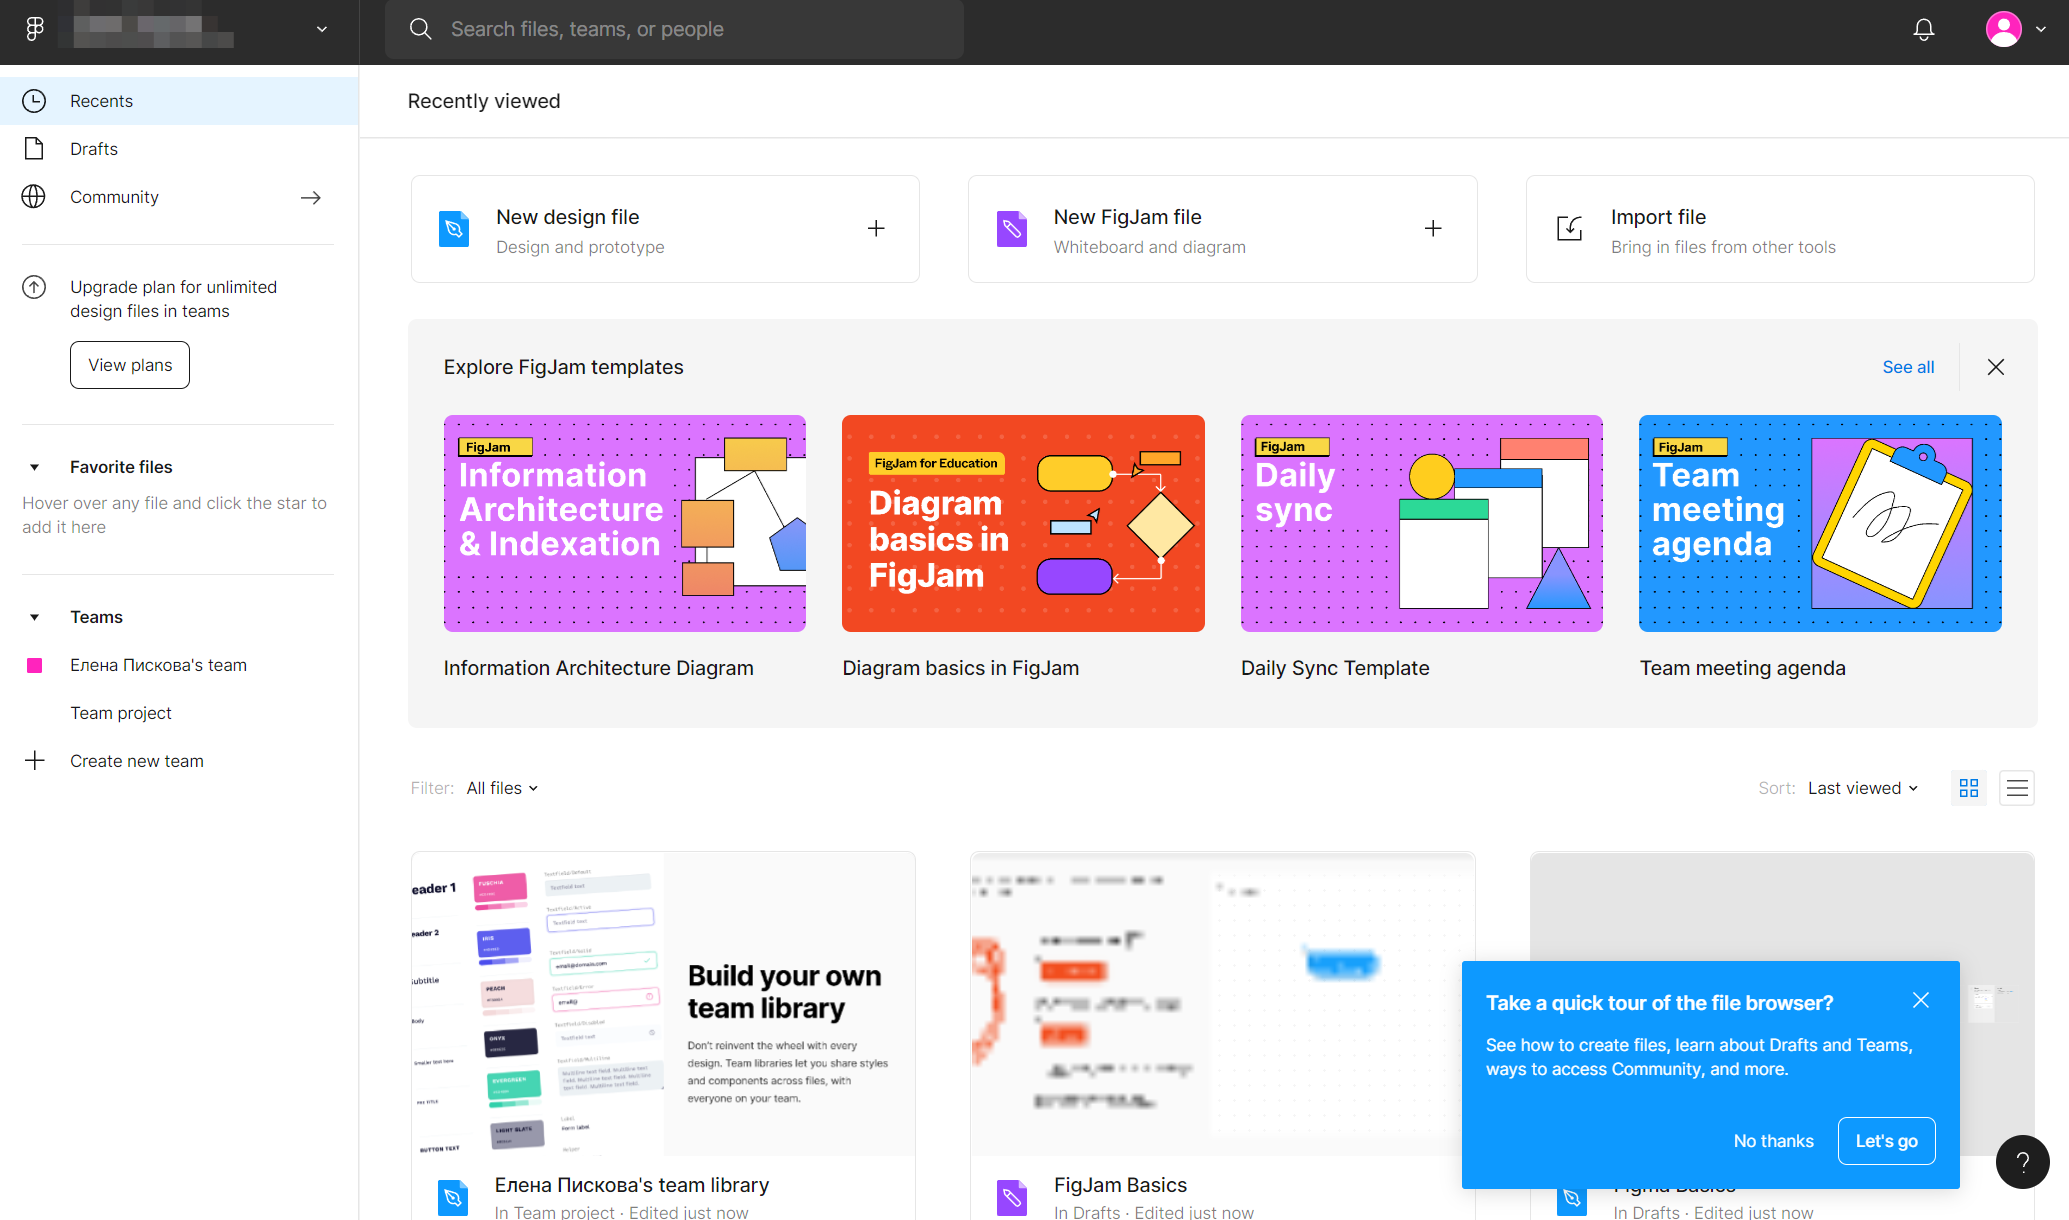Open Team project in the sidebar
The image size is (2069, 1220).
coord(121,713)
